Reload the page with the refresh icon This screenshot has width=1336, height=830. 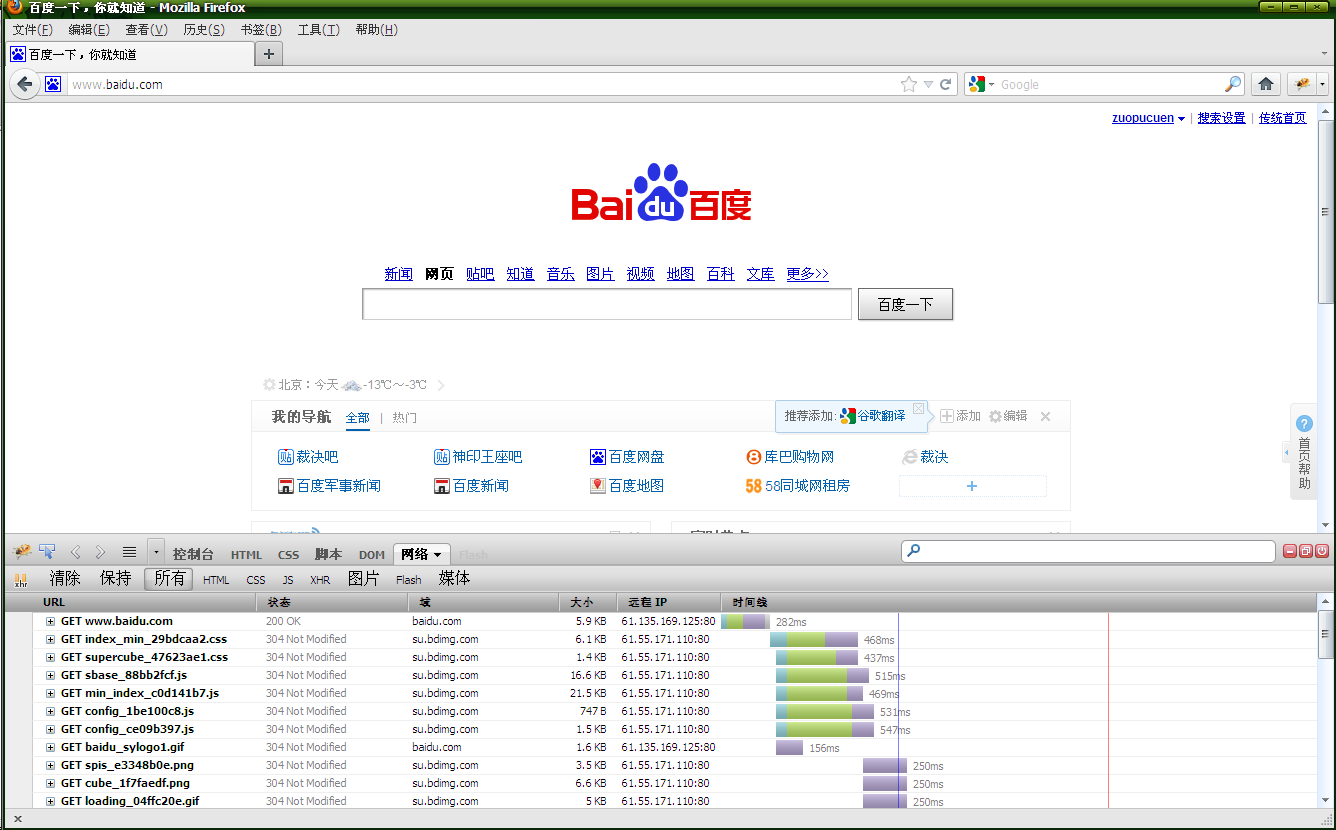tap(945, 84)
